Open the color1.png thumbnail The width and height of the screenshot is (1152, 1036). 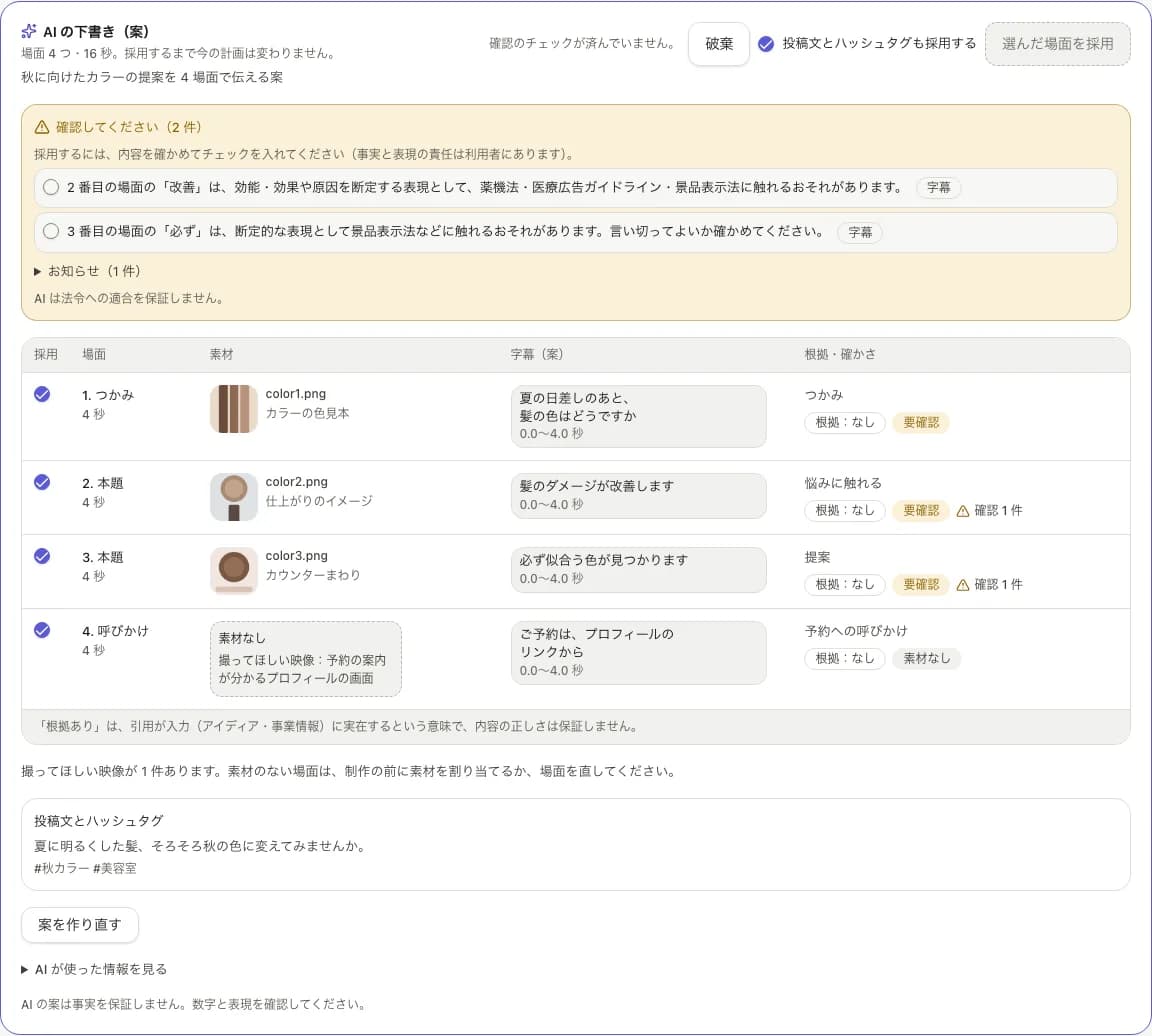234,409
